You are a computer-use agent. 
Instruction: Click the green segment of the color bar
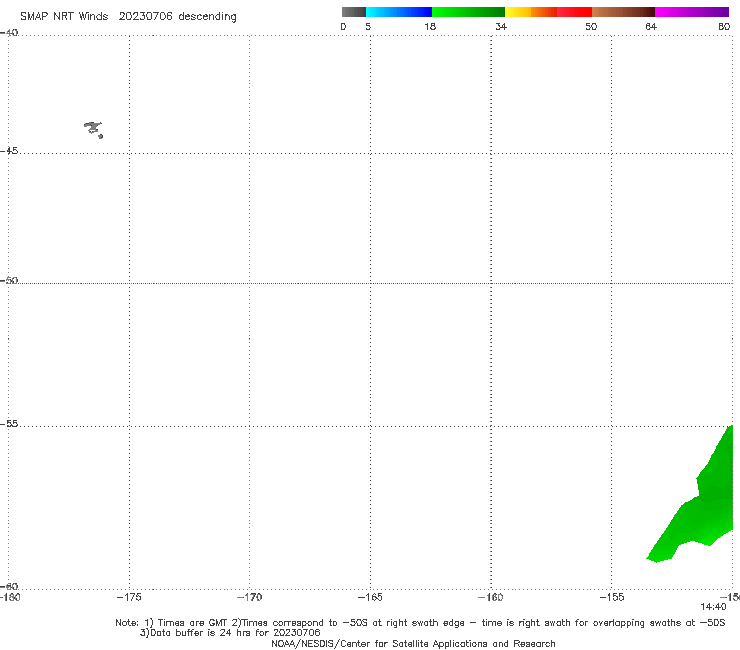(x=469, y=12)
